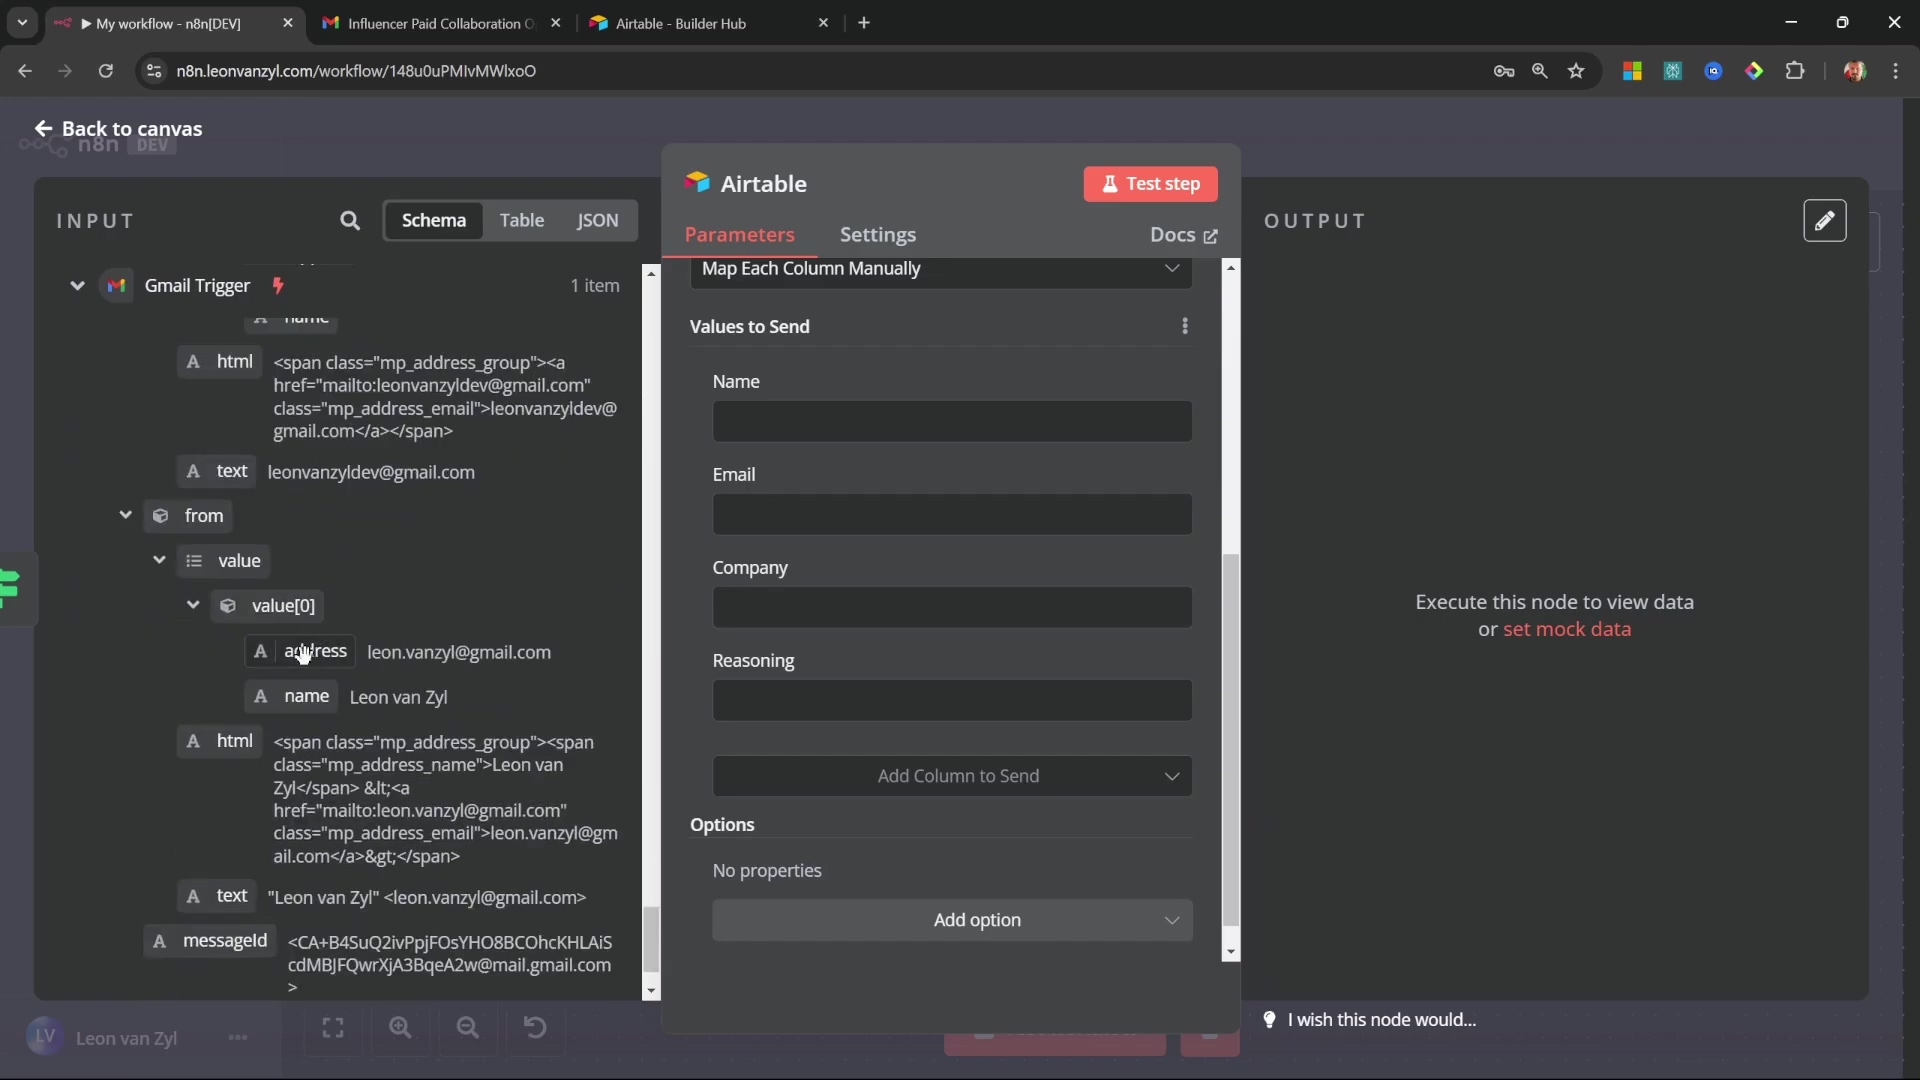Switch input view to JSON
Image resolution: width=1920 pixels, height=1080 pixels.
[x=597, y=220]
